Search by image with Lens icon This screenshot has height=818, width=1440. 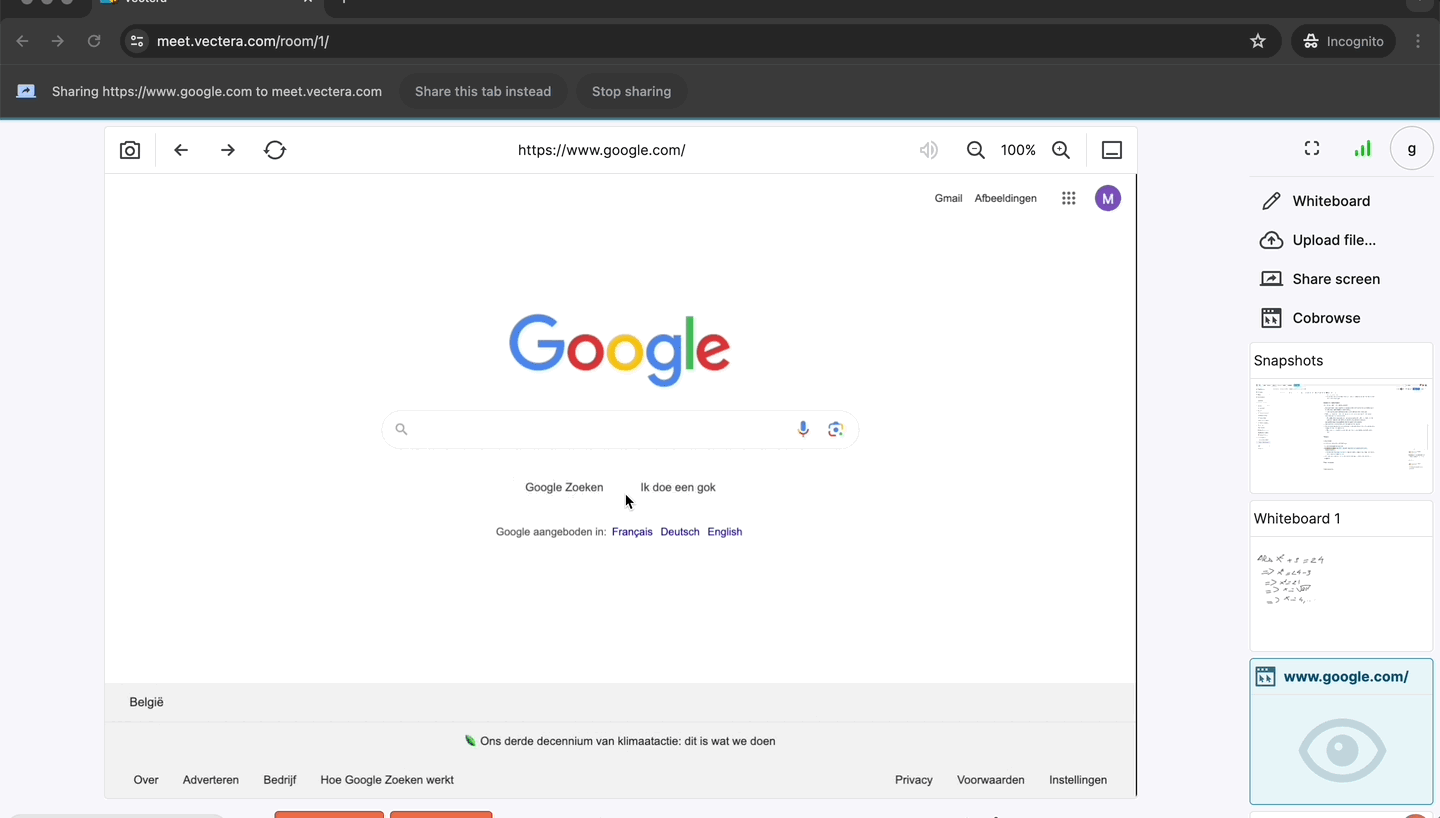[835, 429]
